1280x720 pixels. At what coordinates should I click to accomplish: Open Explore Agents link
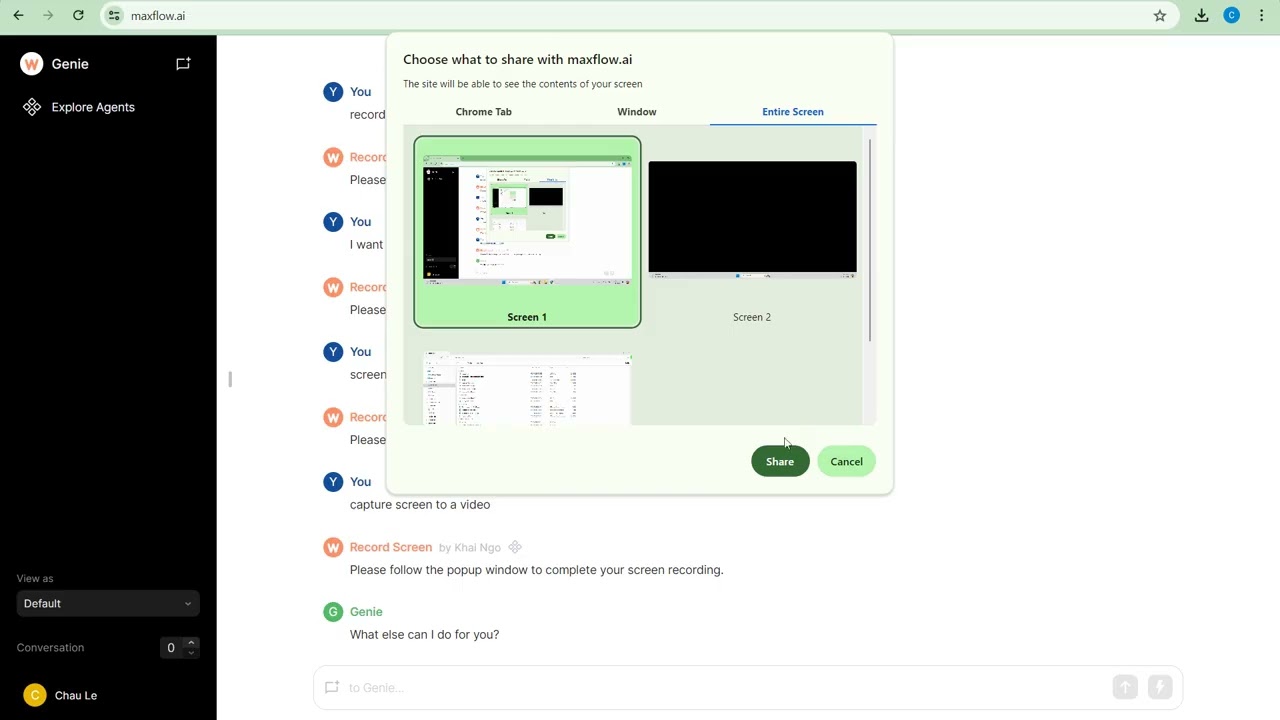93,107
